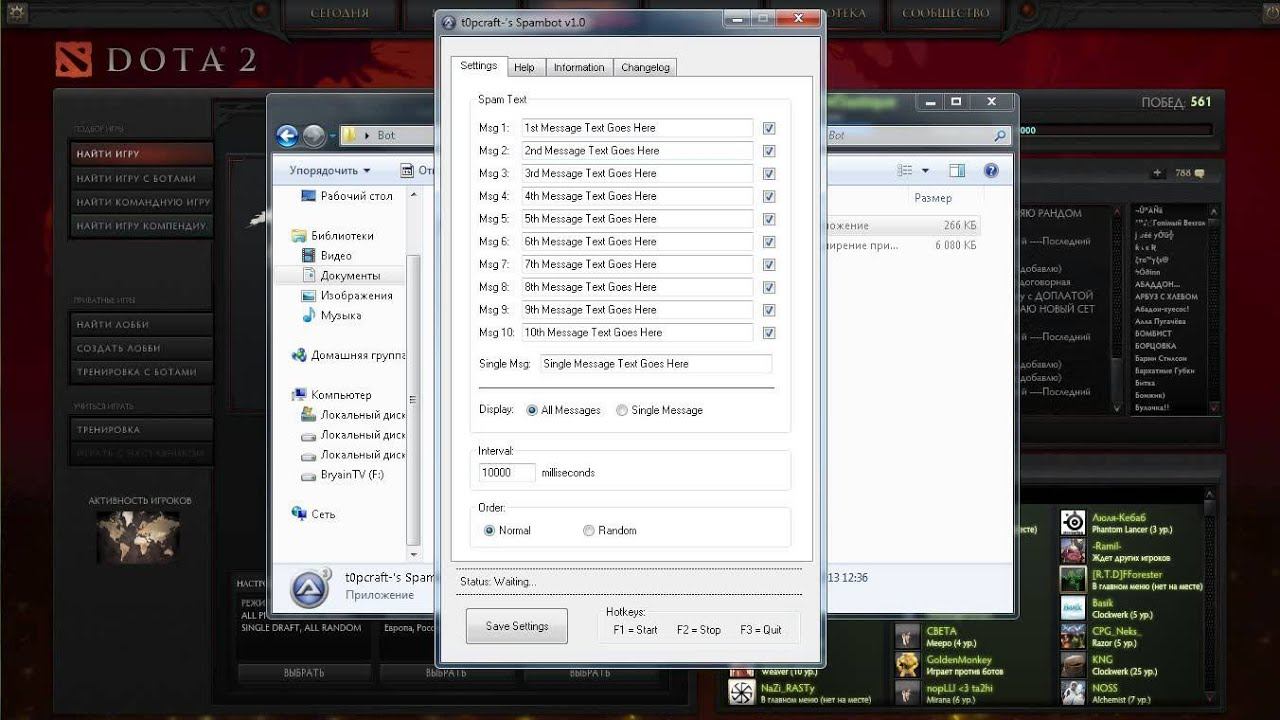
Task: Click the Explorer Back arrow button
Action: click(x=287, y=136)
